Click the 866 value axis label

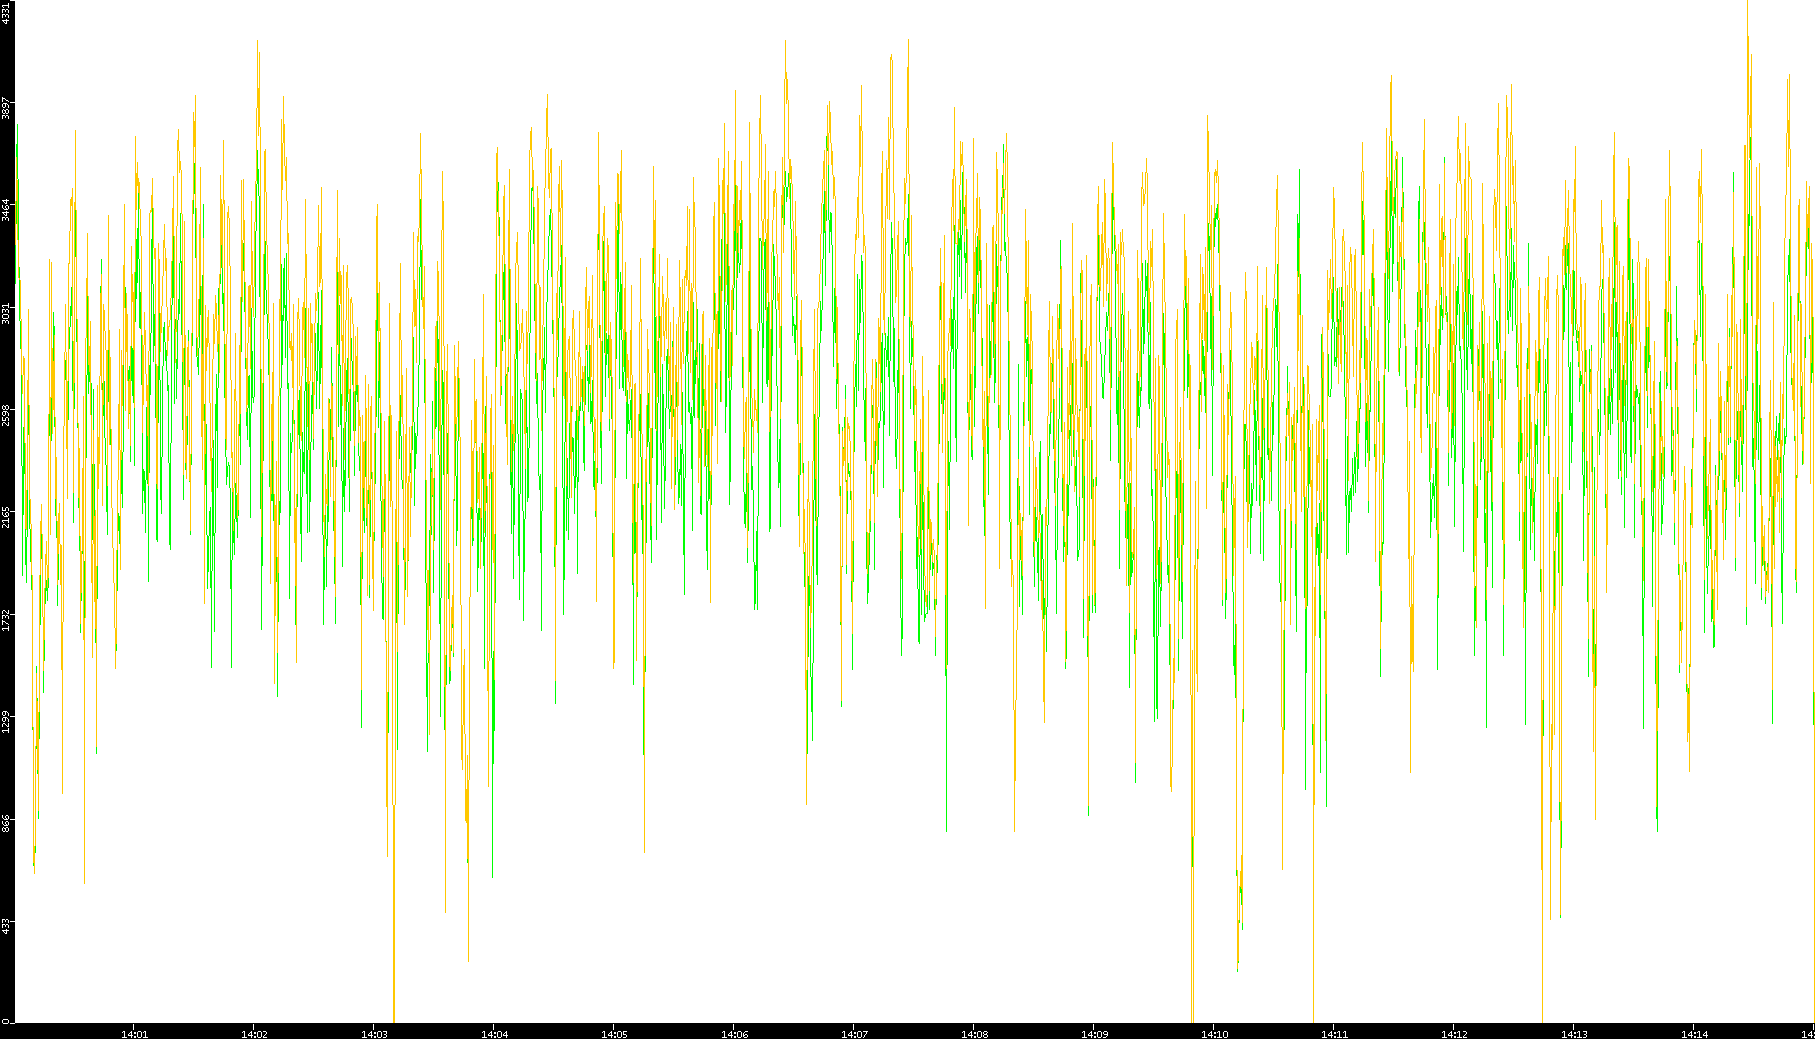click(7, 823)
